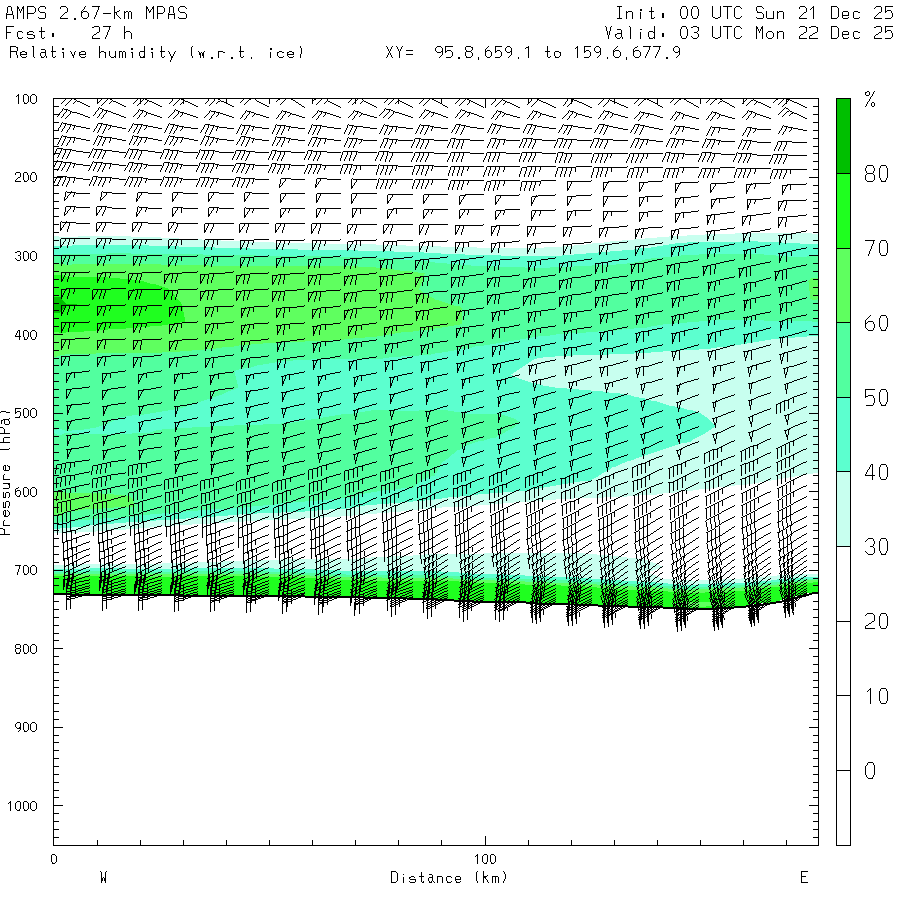Pick the turquoise 40-50 colorbar swatch

843,435
